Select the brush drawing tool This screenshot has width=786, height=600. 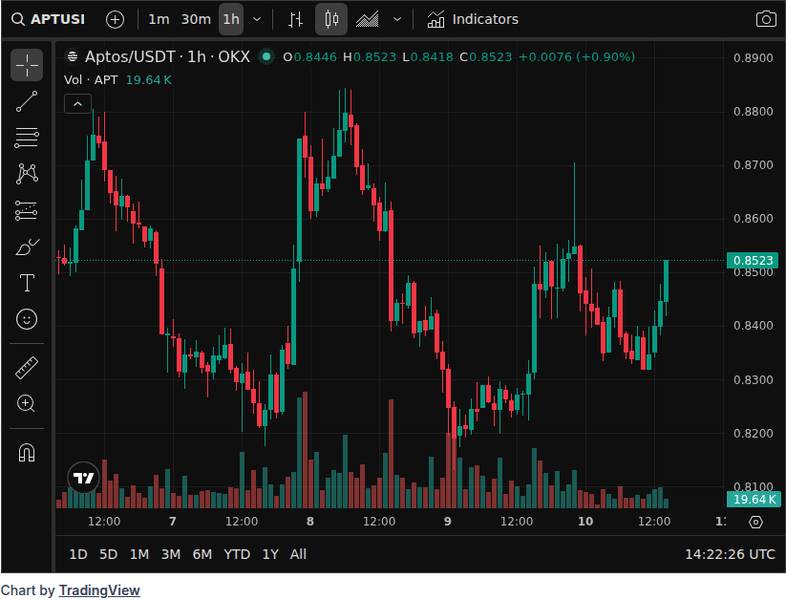click(27, 246)
